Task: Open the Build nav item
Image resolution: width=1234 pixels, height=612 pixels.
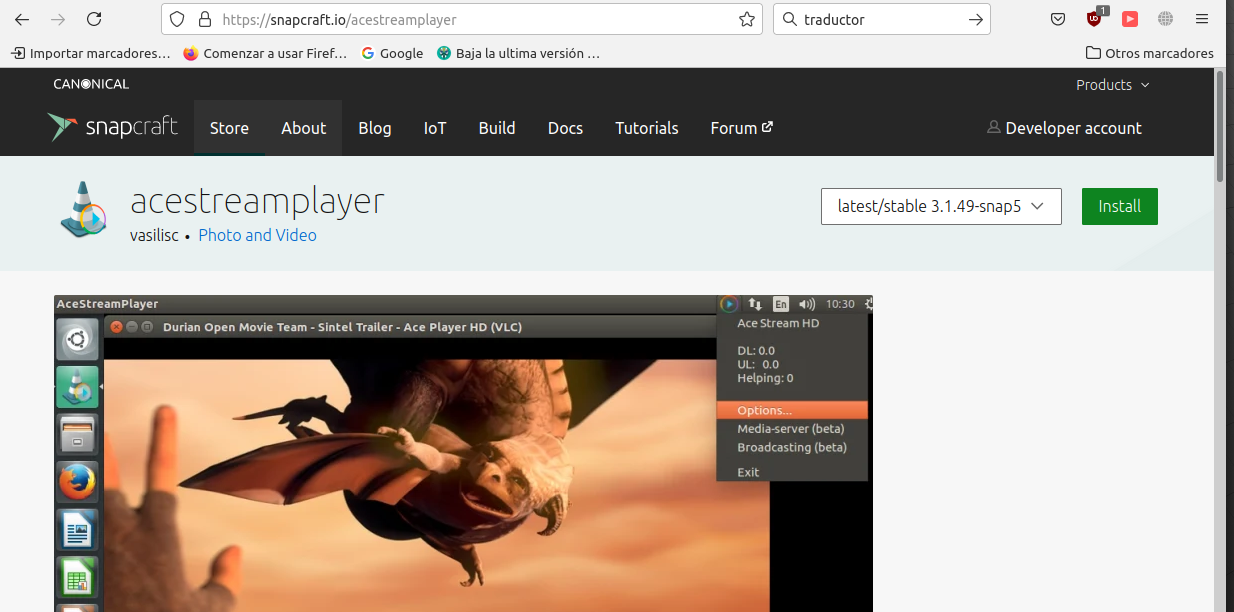Action: coord(497,128)
